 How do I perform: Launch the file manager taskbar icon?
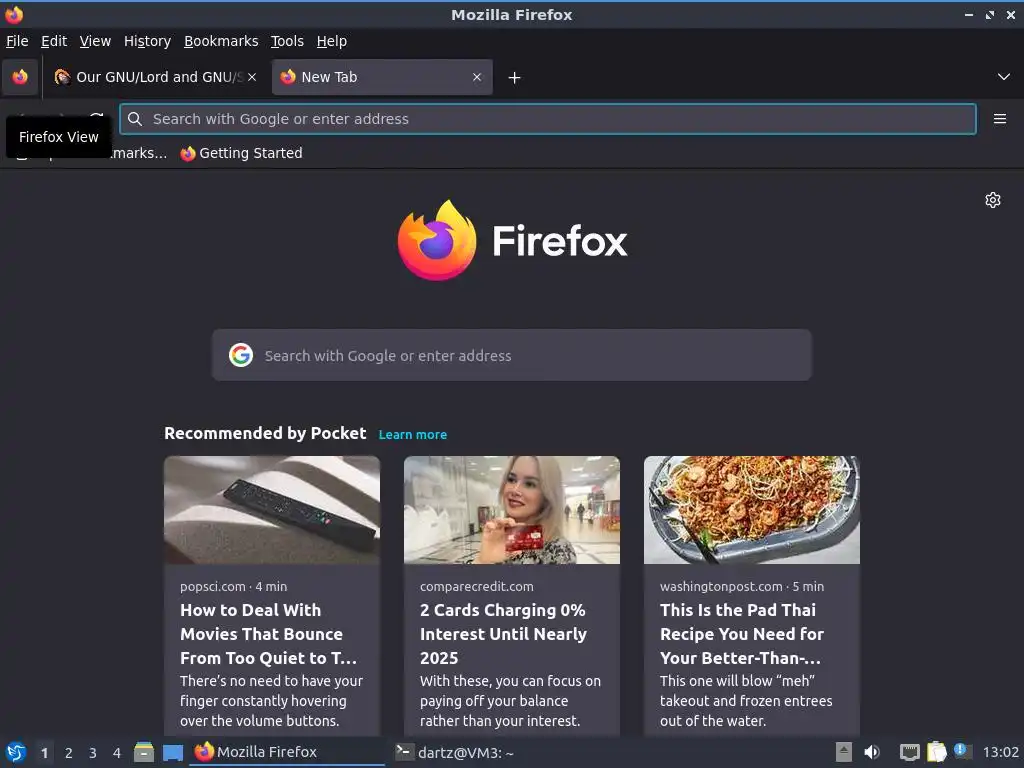(144, 752)
